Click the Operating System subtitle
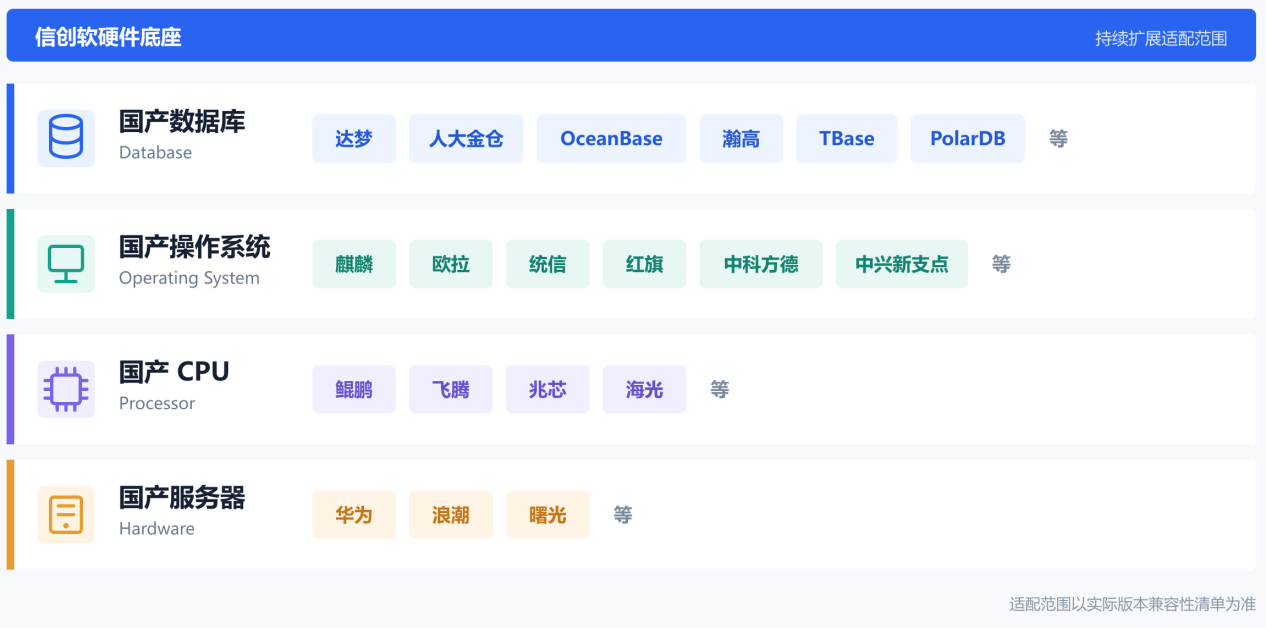The width and height of the screenshot is (1266, 628). pyautogui.click(x=189, y=278)
